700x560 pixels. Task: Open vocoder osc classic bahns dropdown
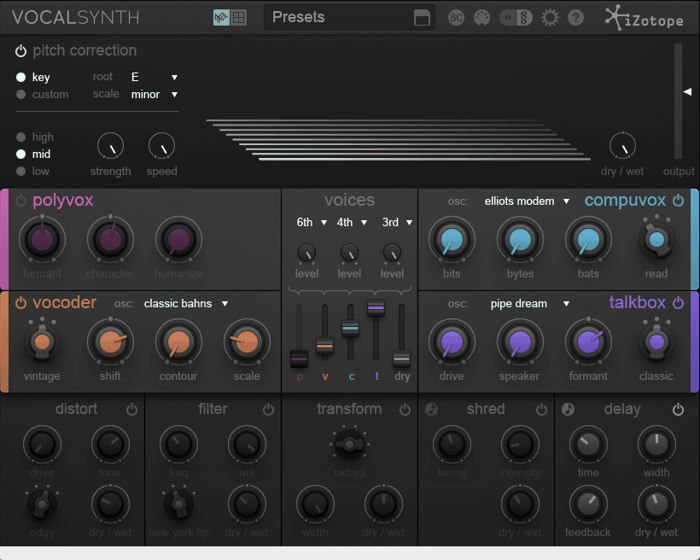(186, 304)
